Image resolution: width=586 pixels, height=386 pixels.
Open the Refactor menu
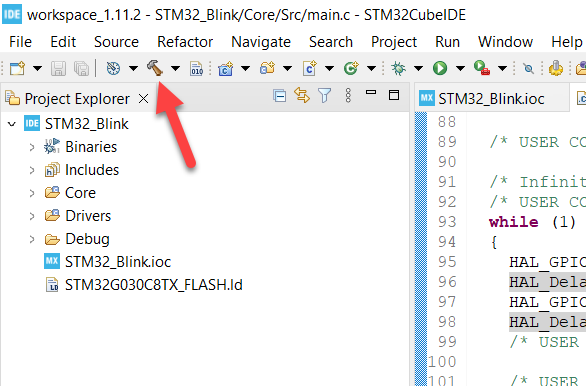(x=185, y=42)
